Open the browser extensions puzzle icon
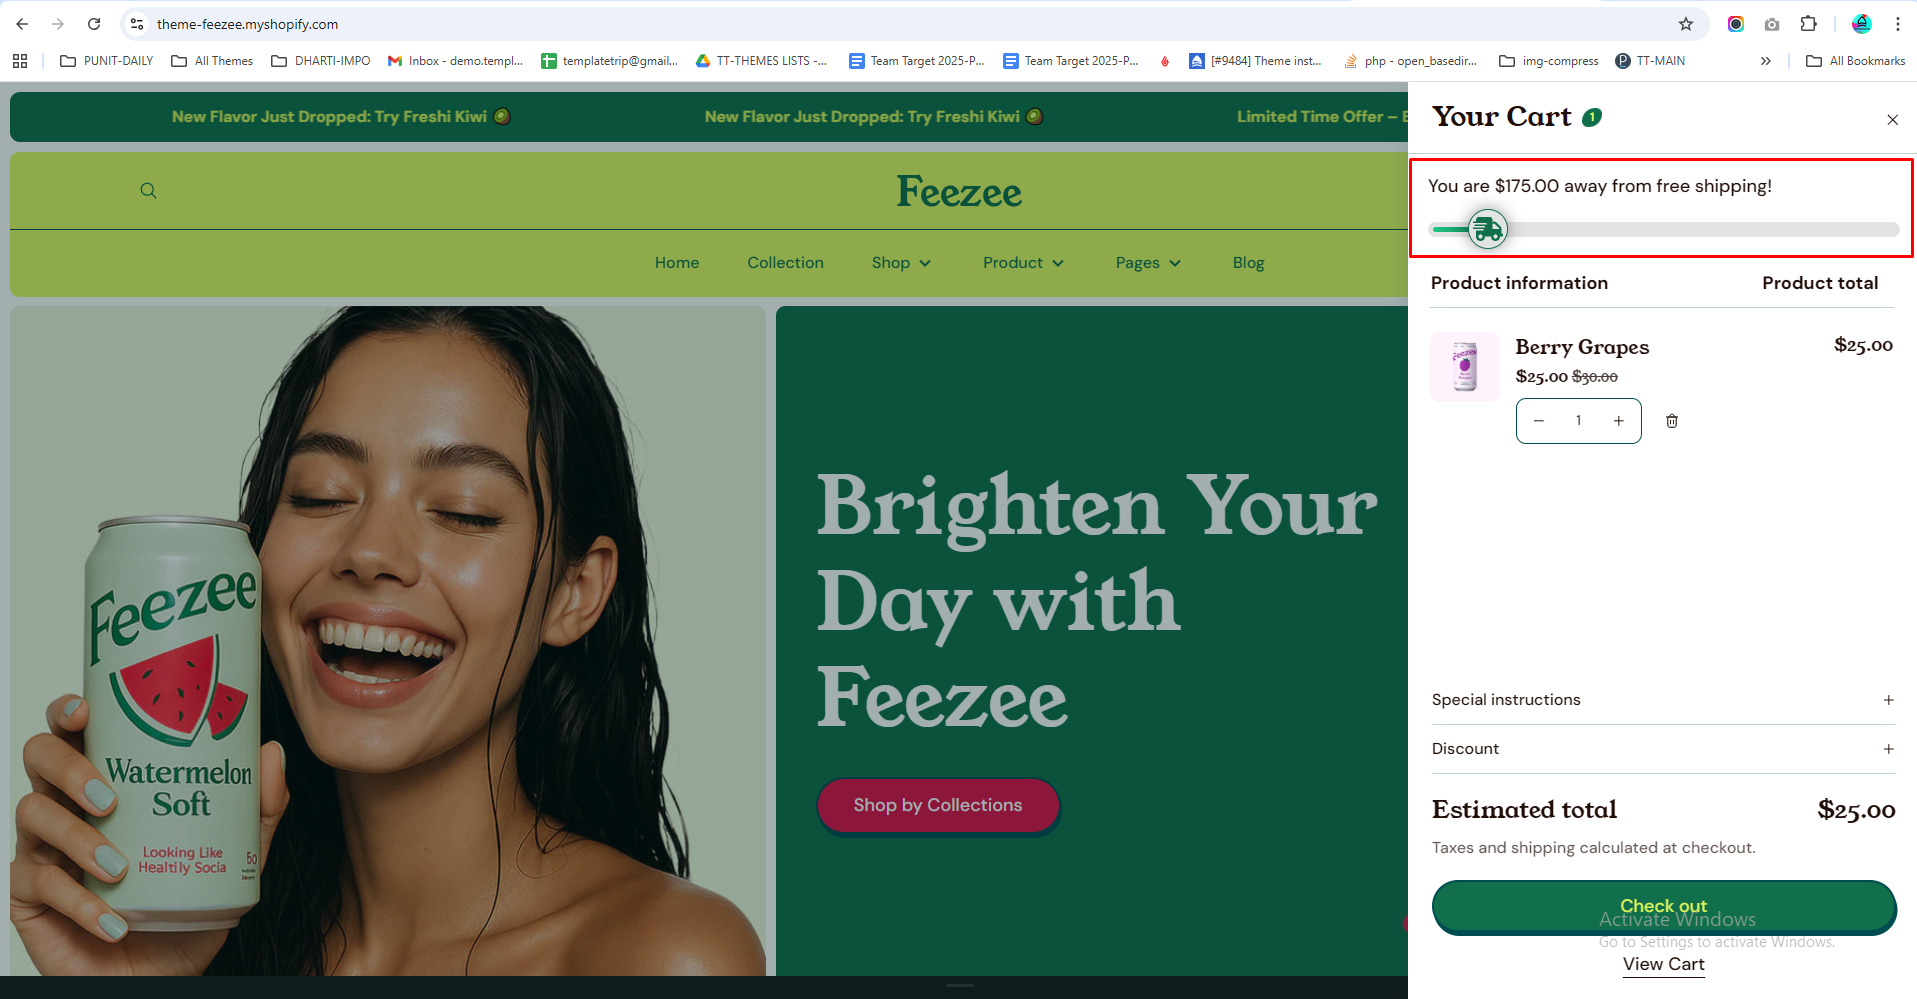 coord(1808,24)
